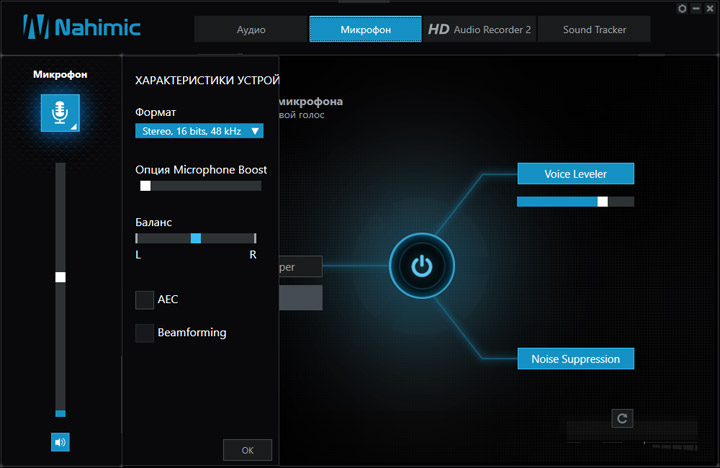Minimize the Nahimic window
Screen dimensions: 720x468
coord(696,8)
